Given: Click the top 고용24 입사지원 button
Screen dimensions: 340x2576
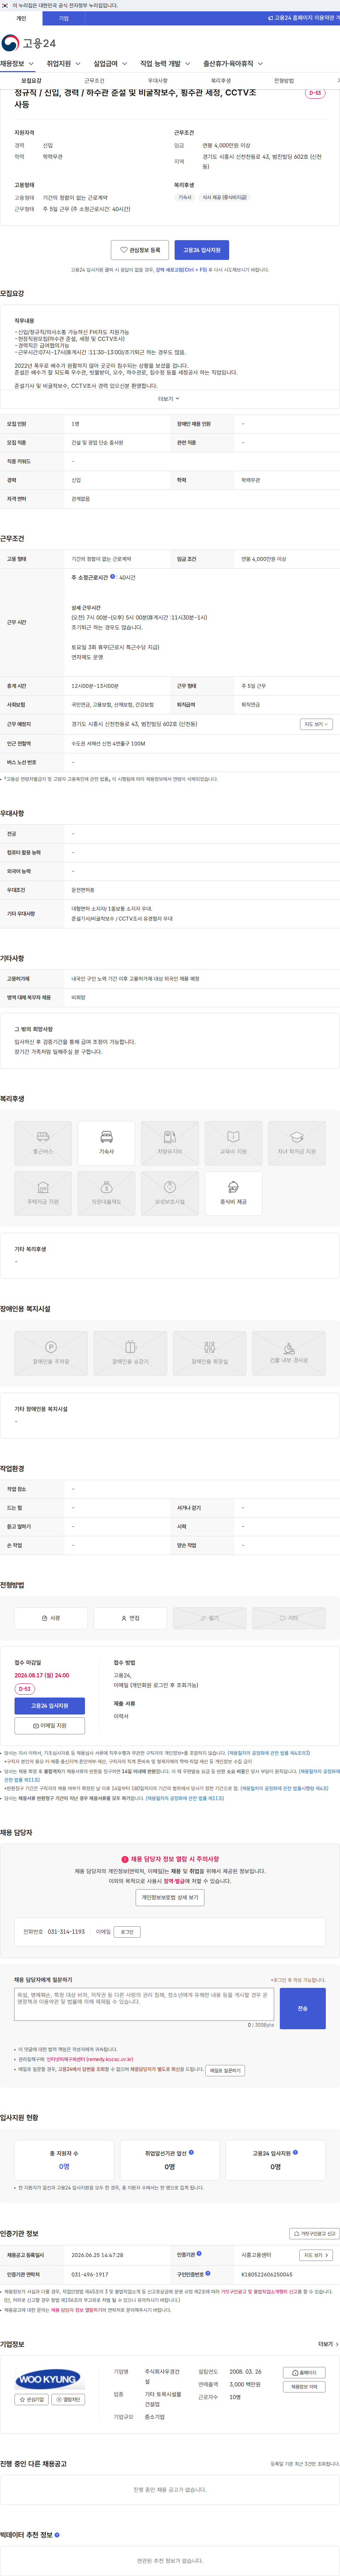Looking at the screenshot, I should (x=202, y=250).
